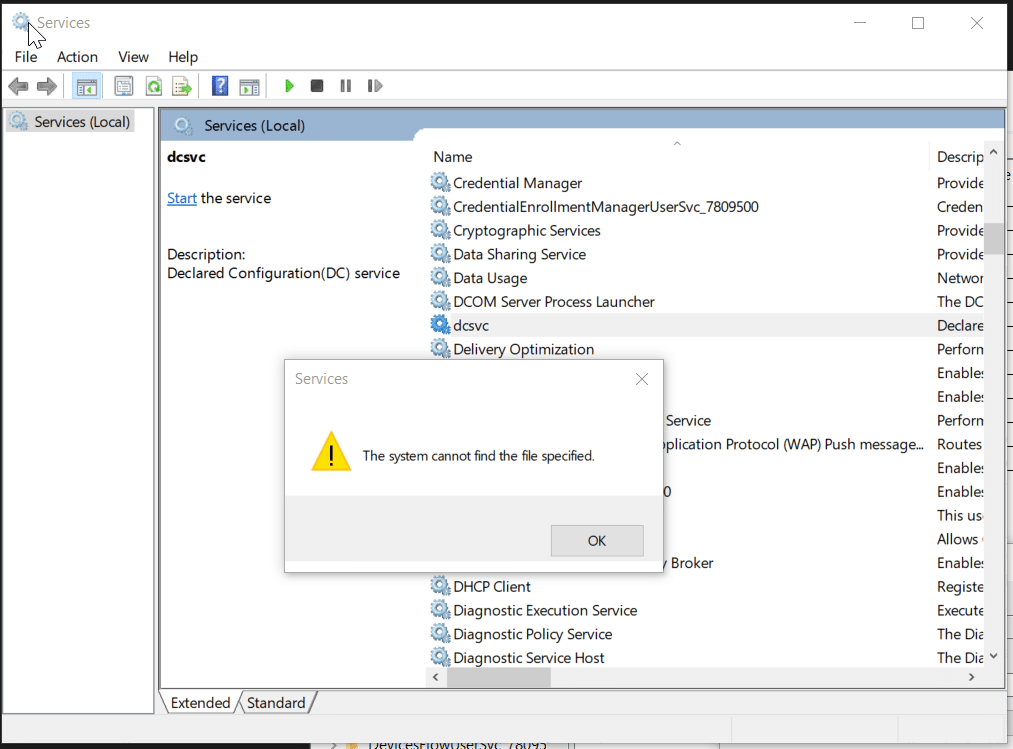Open the View menu
1013x749 pixels.
point(133,57)
